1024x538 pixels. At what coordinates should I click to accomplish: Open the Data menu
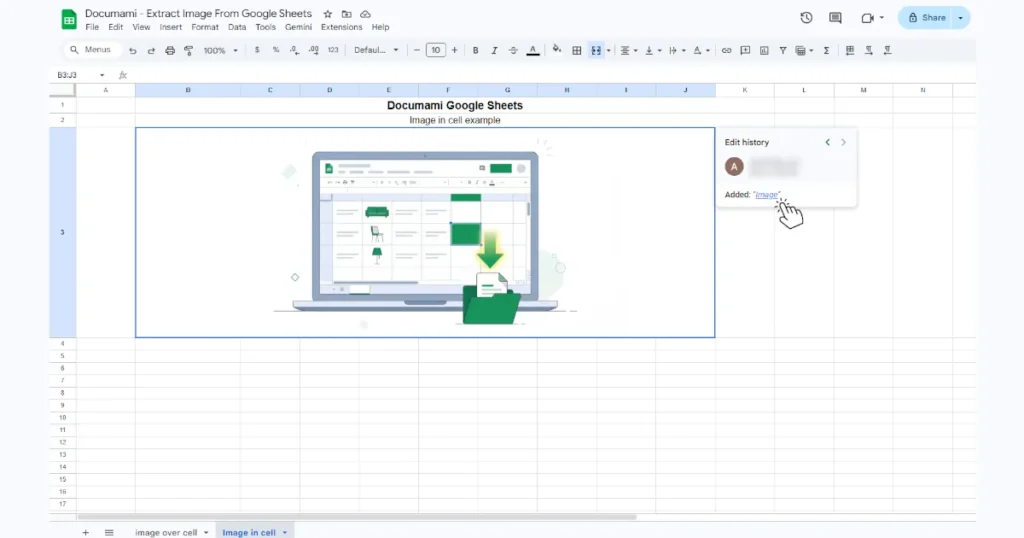(x=237, y=27)
